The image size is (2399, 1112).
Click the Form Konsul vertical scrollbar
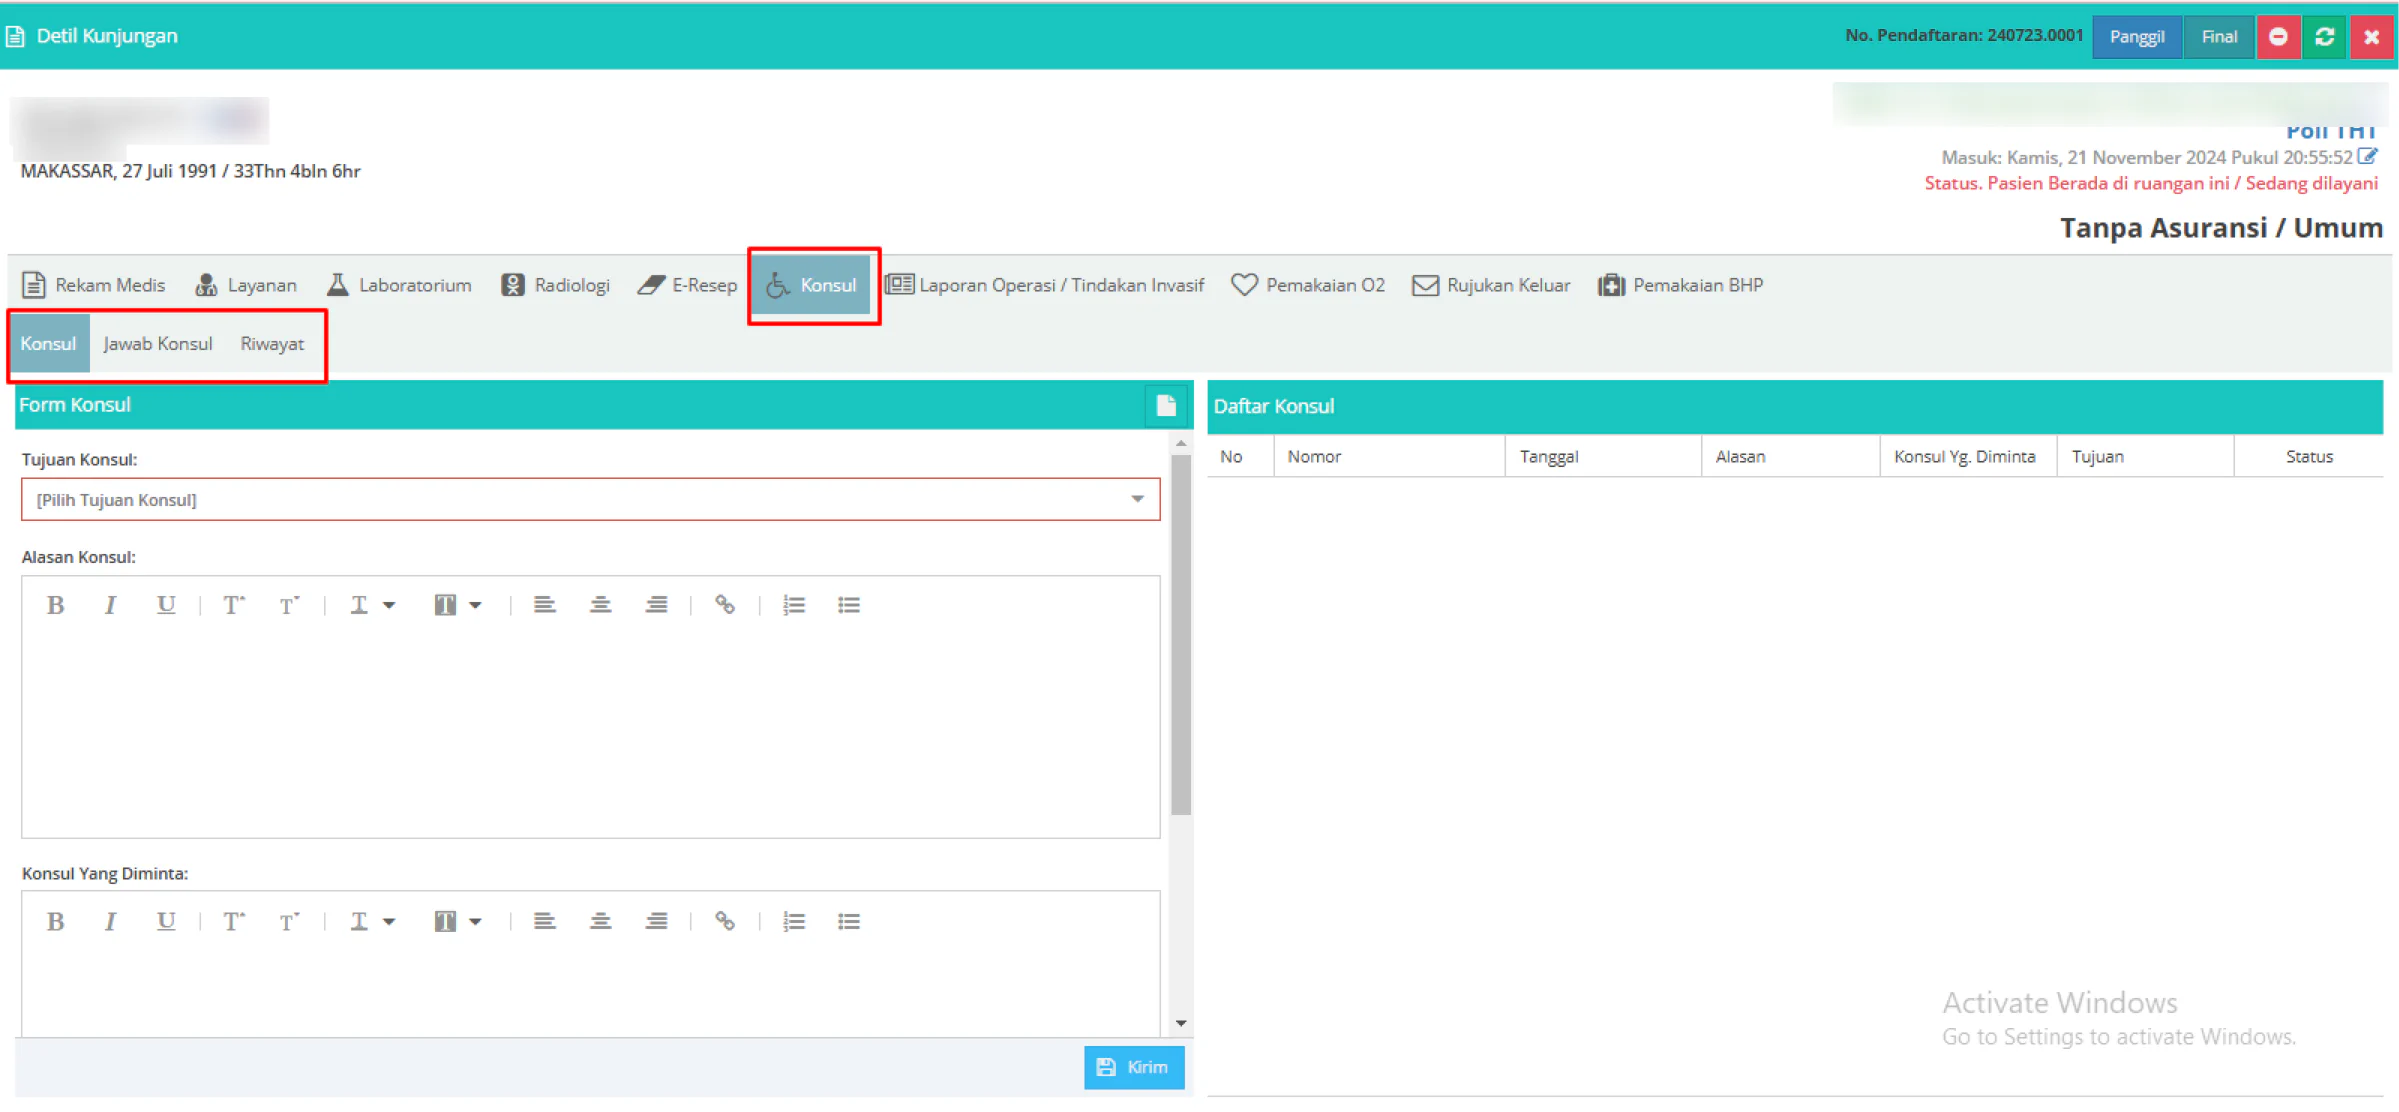(1181, 635)
